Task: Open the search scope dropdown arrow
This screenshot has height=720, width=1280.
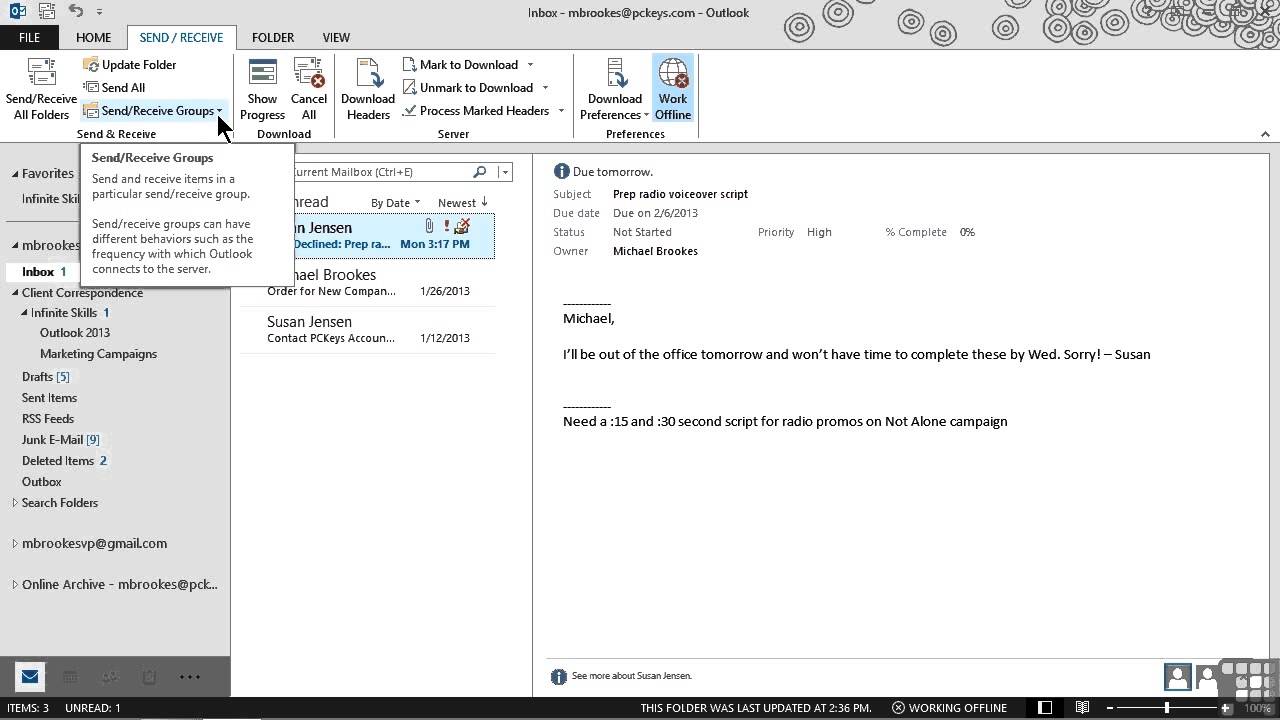Action: [x=505, y=172]
